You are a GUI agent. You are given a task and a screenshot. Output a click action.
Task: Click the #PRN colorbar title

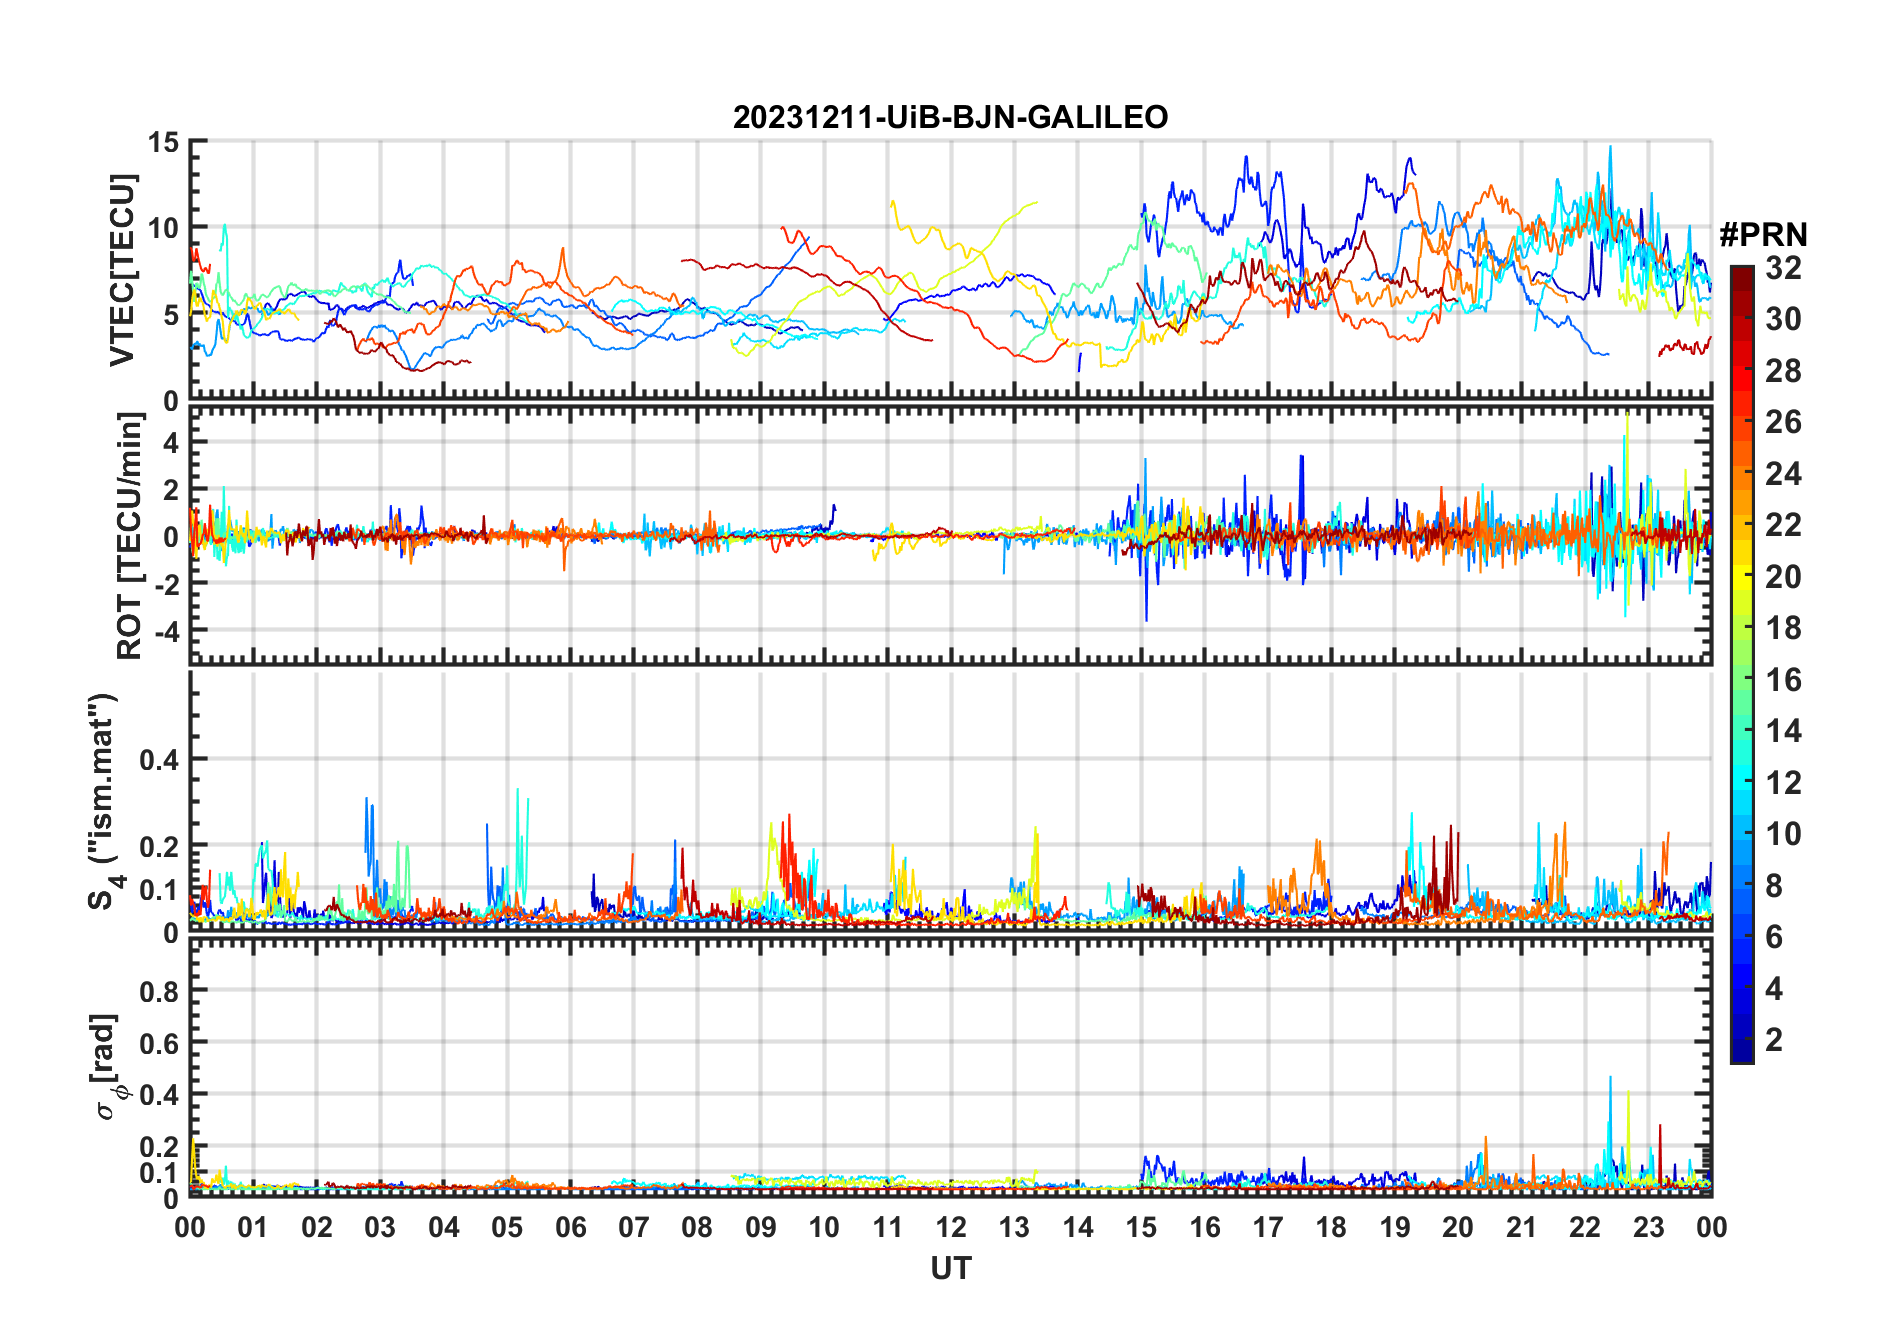click(x=1763, y=235)
